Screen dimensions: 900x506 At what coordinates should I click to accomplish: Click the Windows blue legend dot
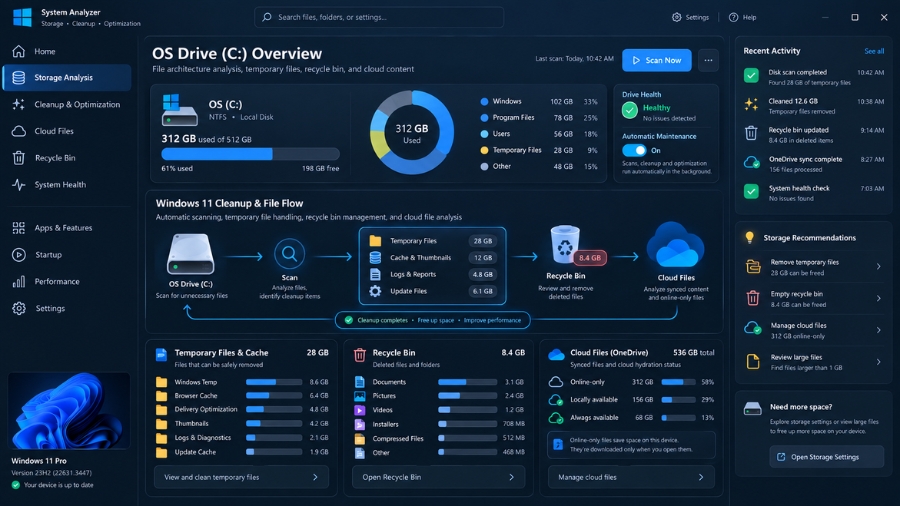(484, 102)
